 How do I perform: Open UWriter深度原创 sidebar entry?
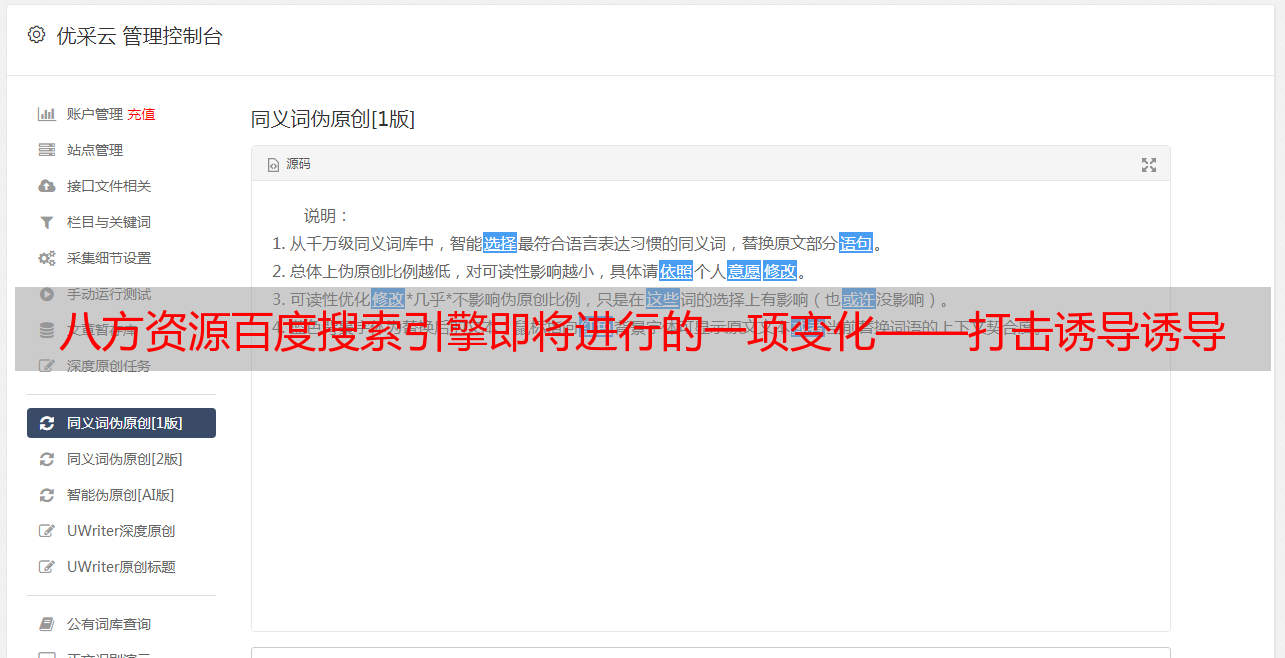point(121,531)
